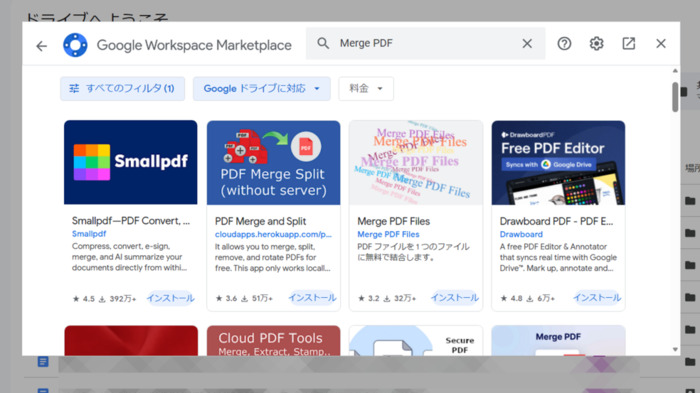Click the PDF Merge and Split title
The image size is (700, 393).
(x=260, y=221)
